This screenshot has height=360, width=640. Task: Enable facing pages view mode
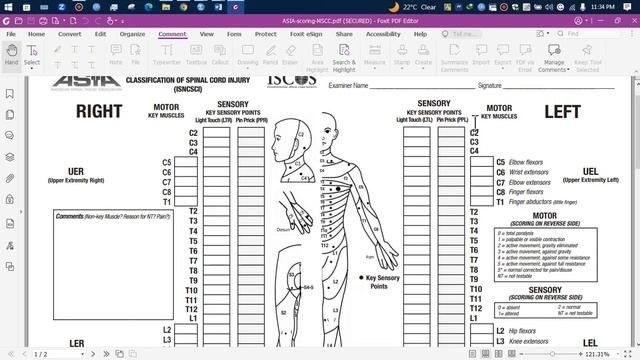(498, 354)
